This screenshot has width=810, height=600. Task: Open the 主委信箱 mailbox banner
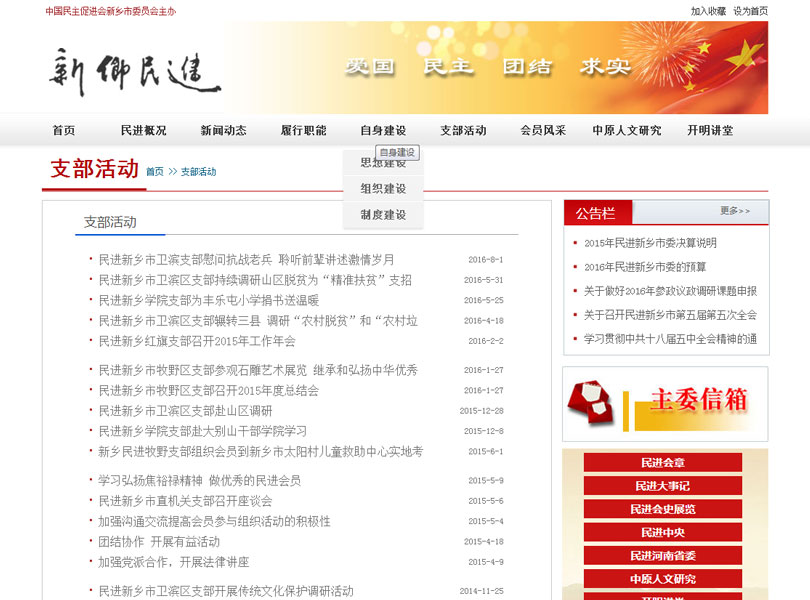tap(665, 403)
